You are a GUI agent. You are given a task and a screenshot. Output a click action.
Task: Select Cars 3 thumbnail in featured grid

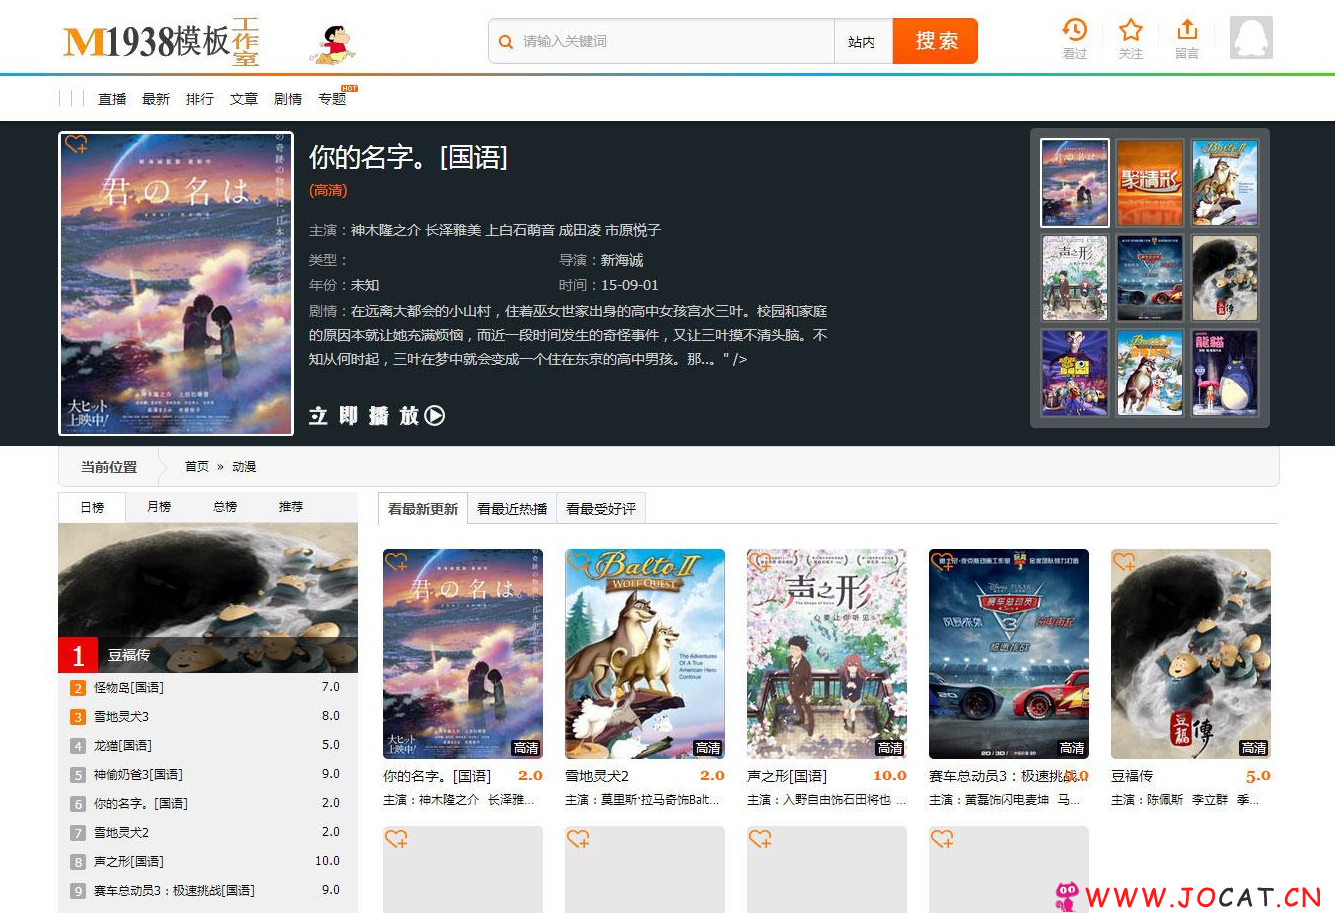click(1150, 278)
